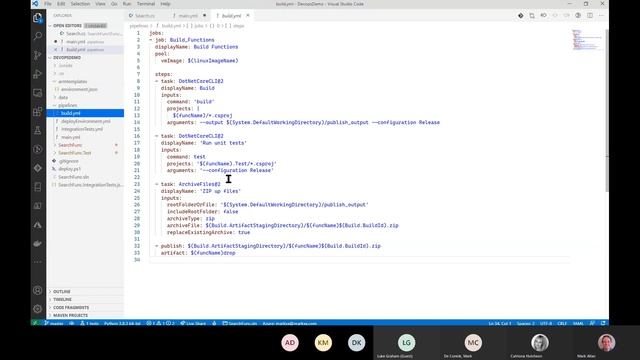Click the feedback icon in status bar

coord(592,323)
